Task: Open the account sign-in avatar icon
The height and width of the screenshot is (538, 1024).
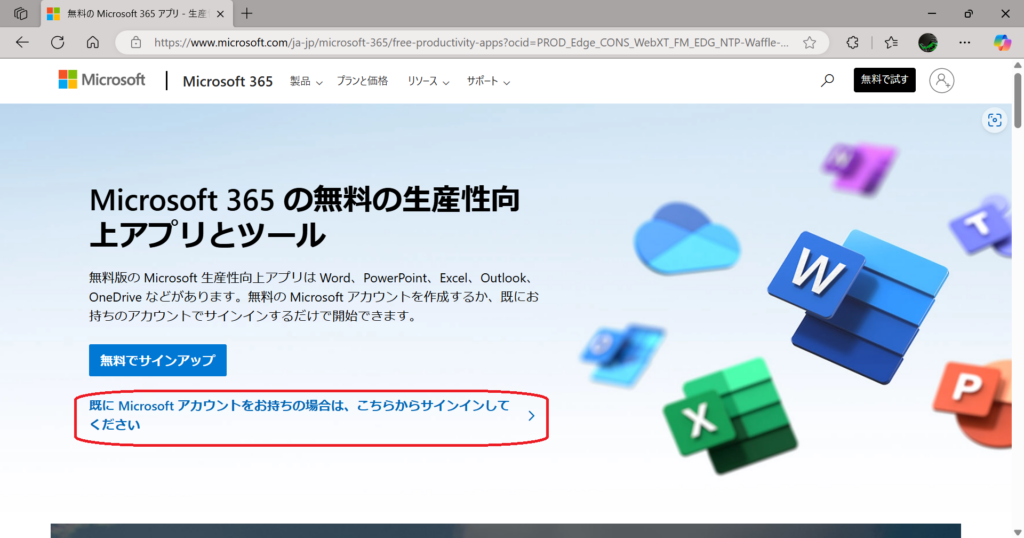Action: point(941,81)
